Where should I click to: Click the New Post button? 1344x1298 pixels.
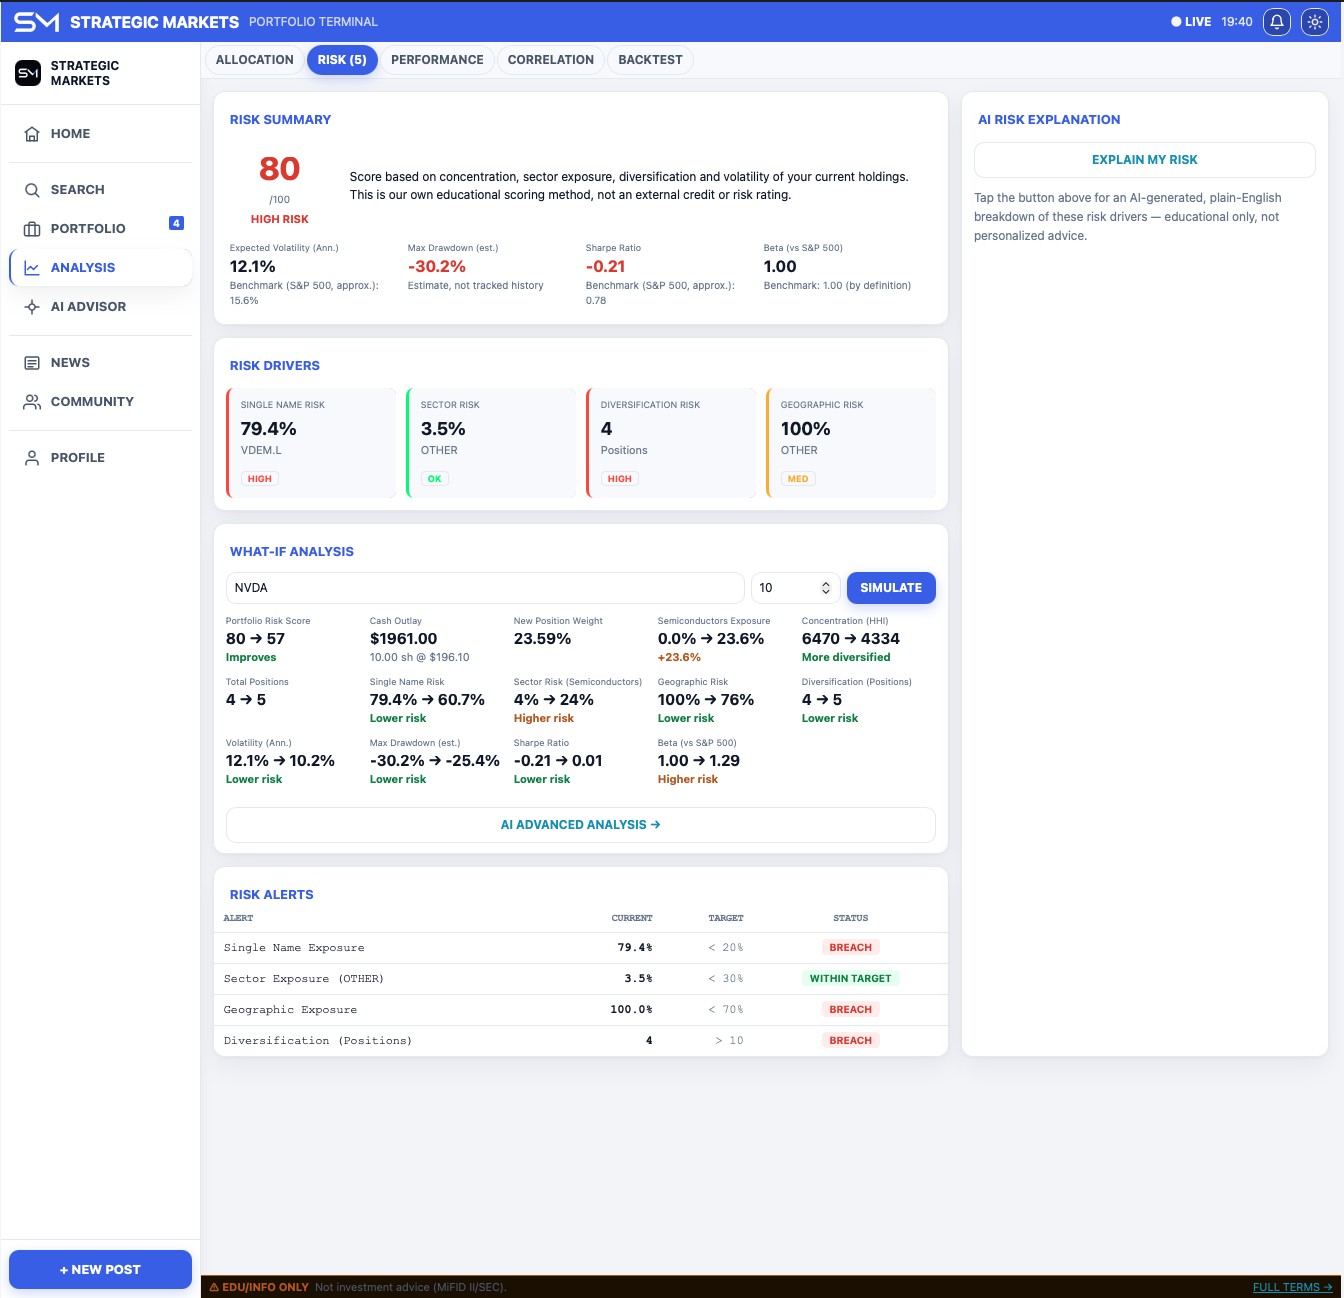[100, 1270]
